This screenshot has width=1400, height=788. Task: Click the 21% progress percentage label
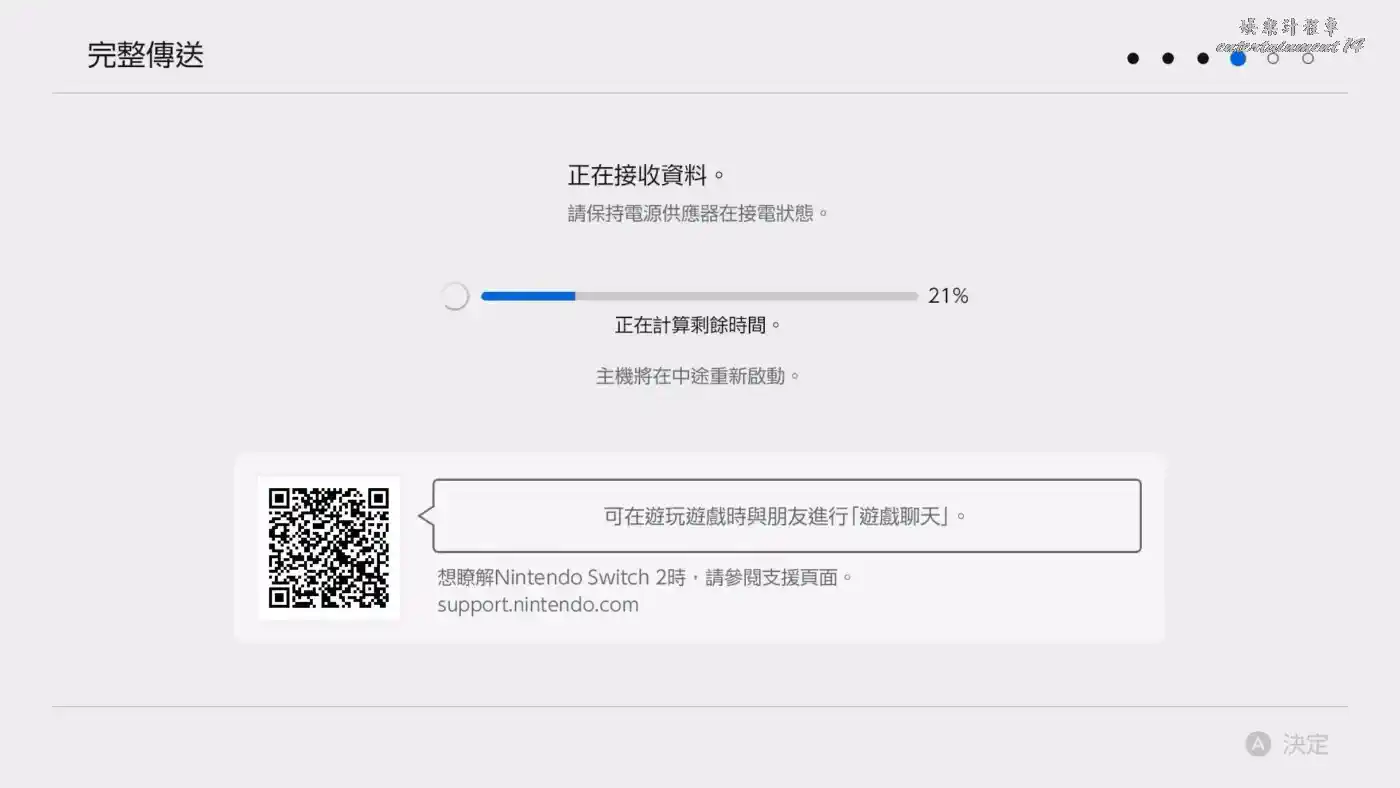948,296
